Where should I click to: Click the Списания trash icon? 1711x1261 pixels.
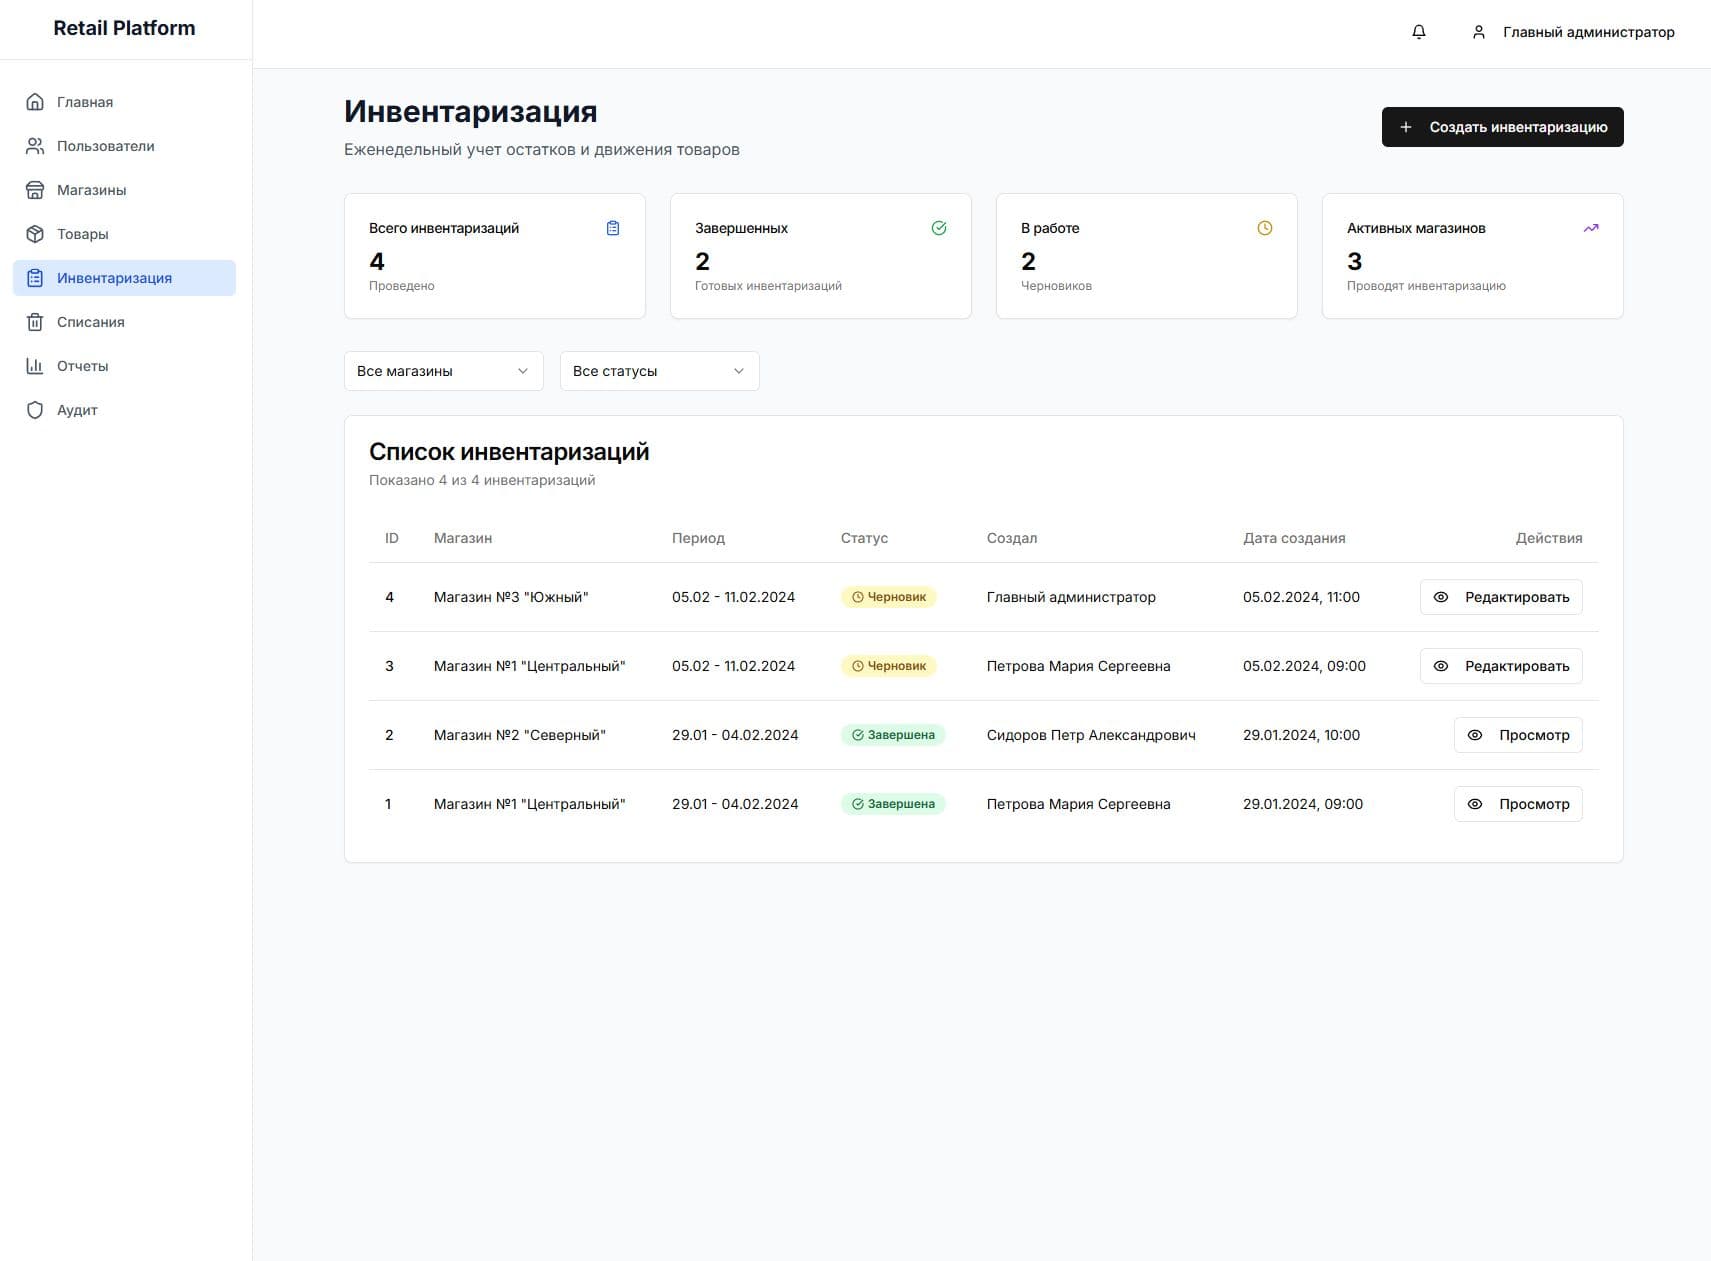click(x=35, y=322)
